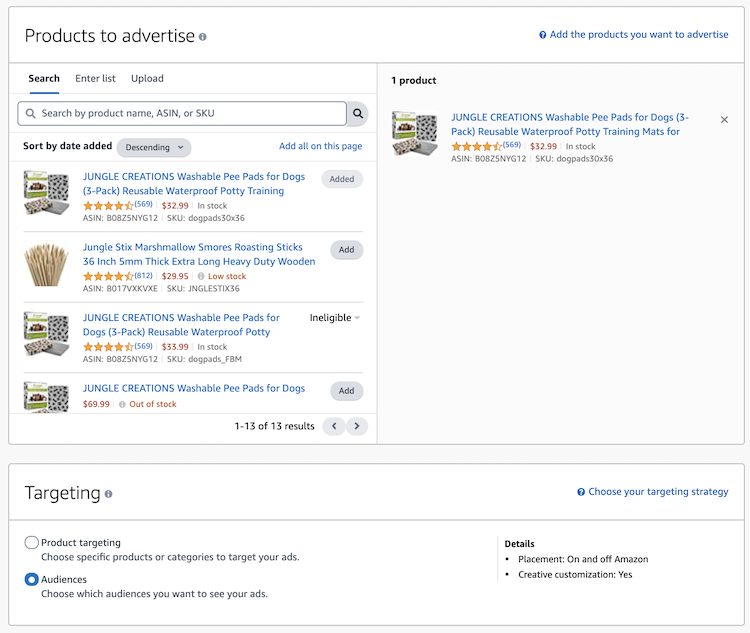Select the Product targeting radio button
The width and height of the screenshot is (750, 633).
pos(32,543)
